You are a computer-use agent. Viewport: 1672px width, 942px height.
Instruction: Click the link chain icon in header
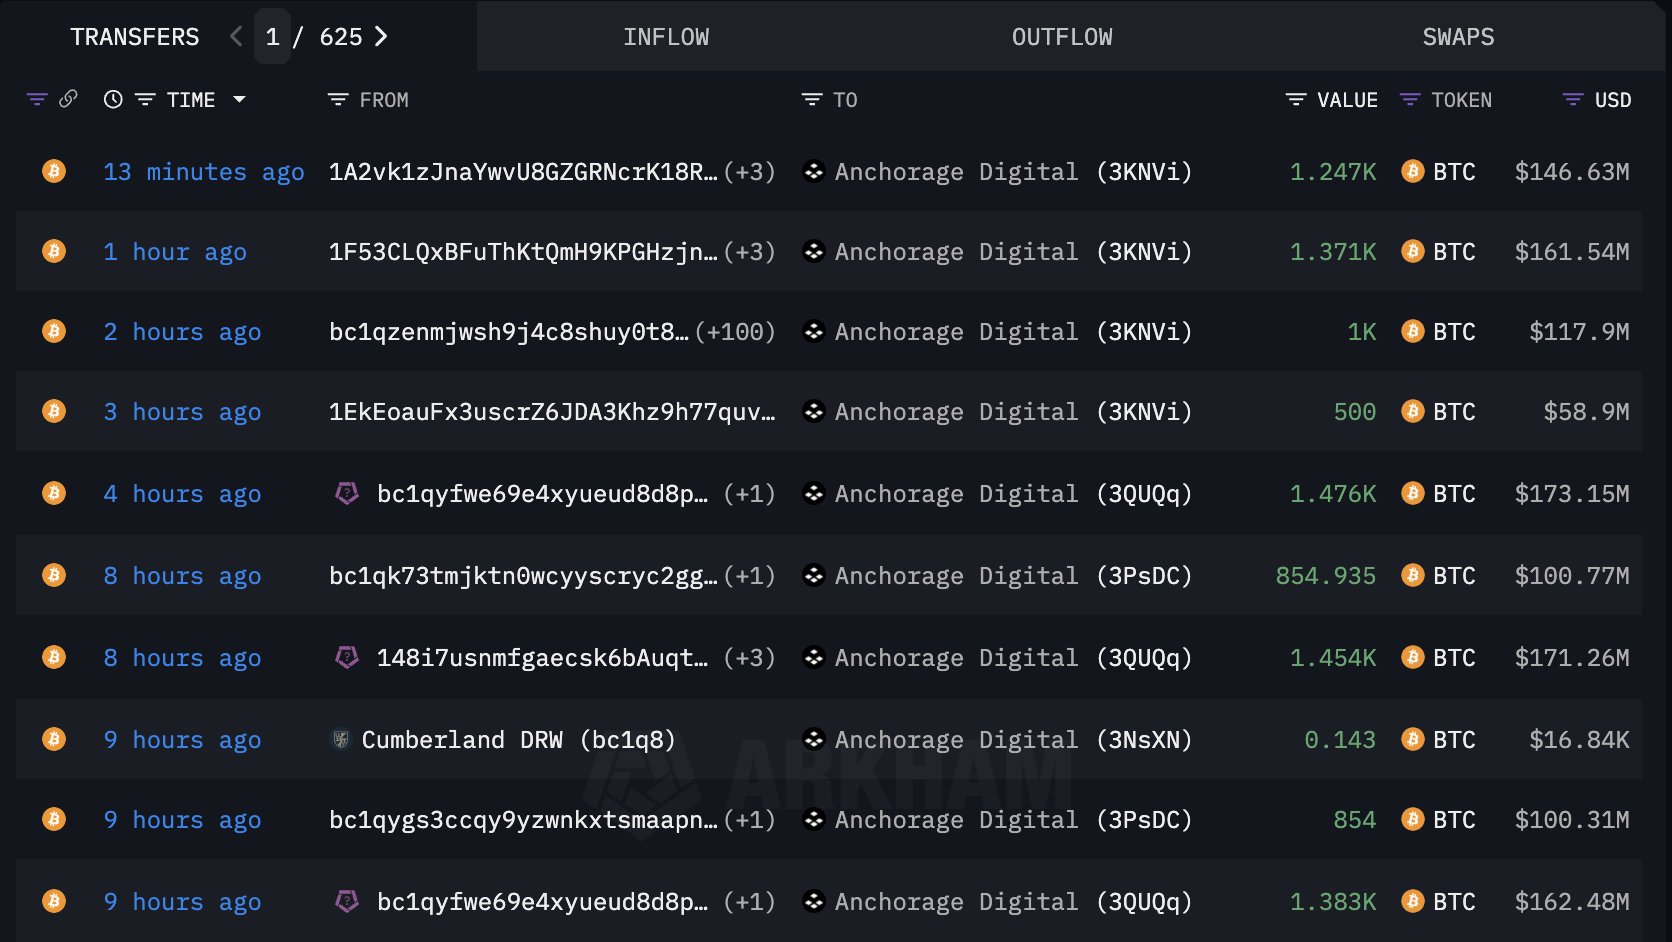click(x=68, y=99)
